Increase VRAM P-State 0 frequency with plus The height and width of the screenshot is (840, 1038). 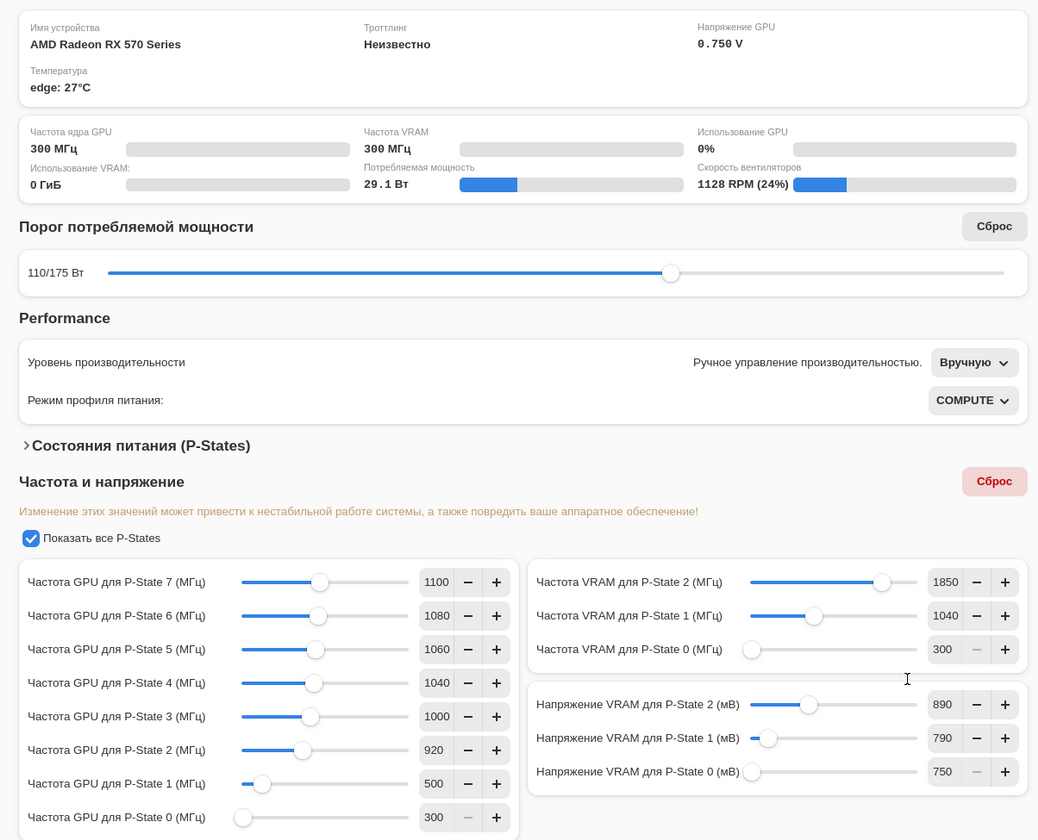[x=1004, y=649]
